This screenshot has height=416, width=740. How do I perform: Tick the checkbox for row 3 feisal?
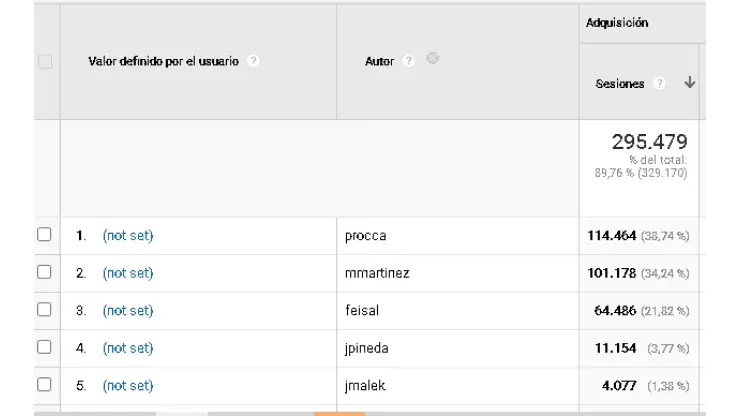[x=44, y=310]
